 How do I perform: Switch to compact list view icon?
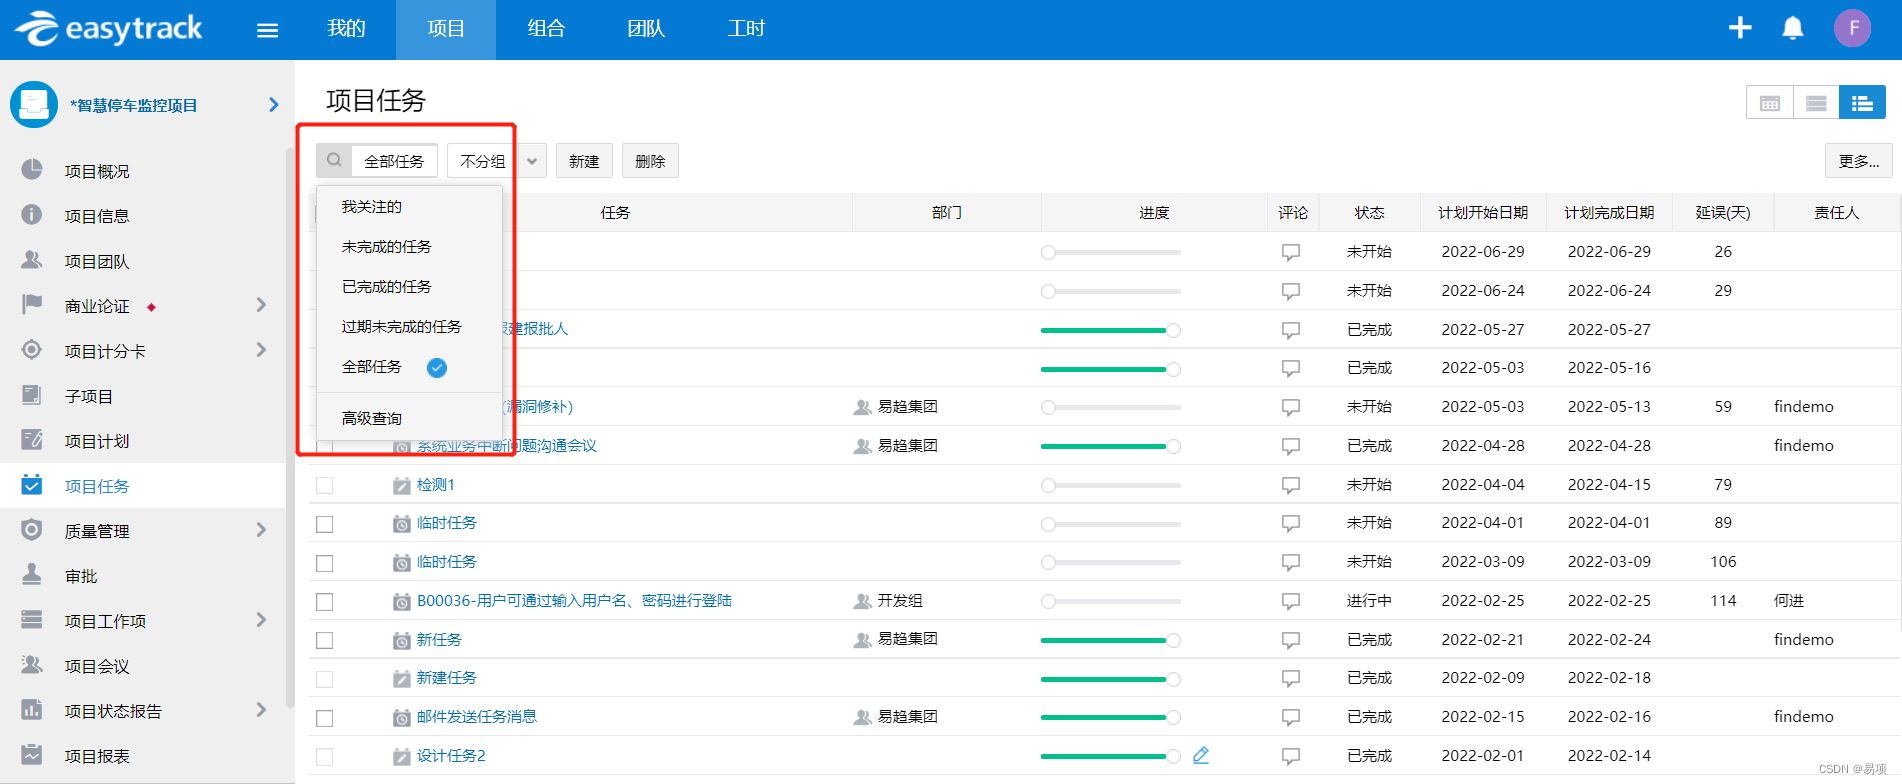[1816, 103]
